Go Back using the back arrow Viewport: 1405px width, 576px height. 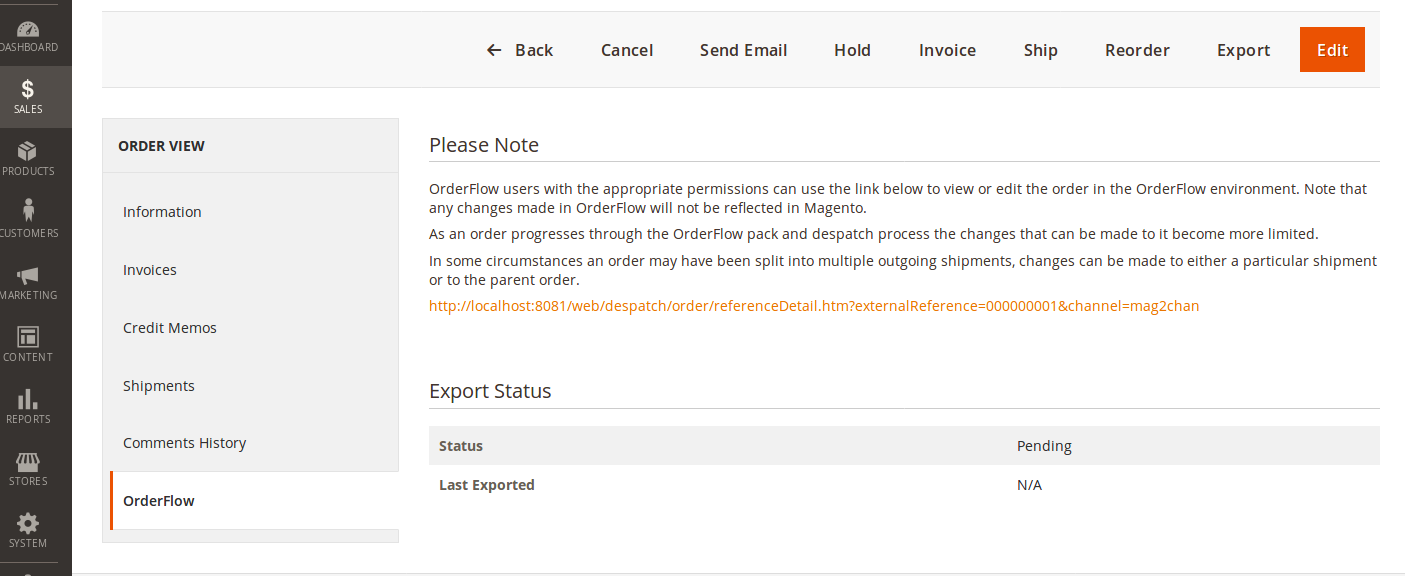click(x=520, y=49)
